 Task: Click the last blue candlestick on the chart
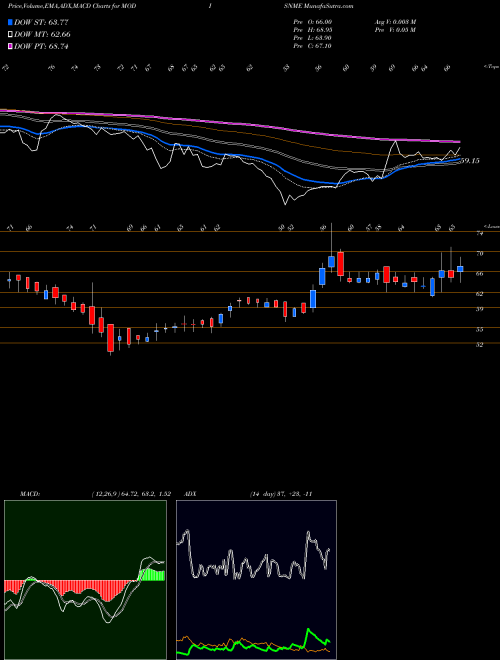pyautogui.click(x=460, y=269)
